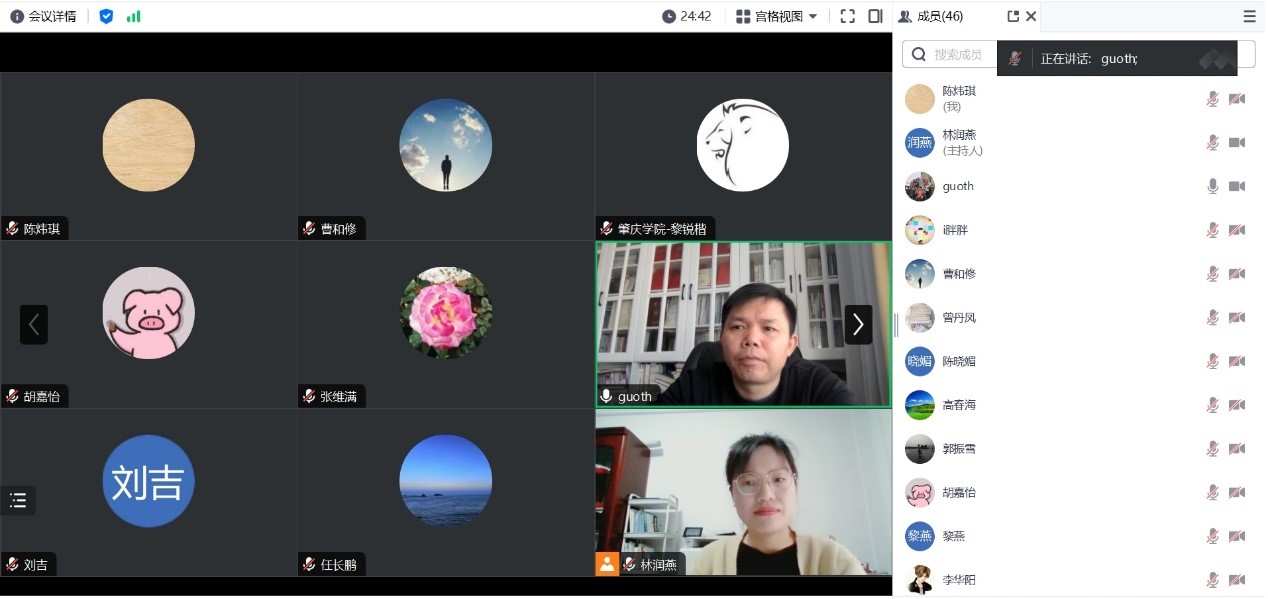Toggle camera icon for 林润燕 in list
Screen dimensions: 1268x599
(x=1237, y=142)
